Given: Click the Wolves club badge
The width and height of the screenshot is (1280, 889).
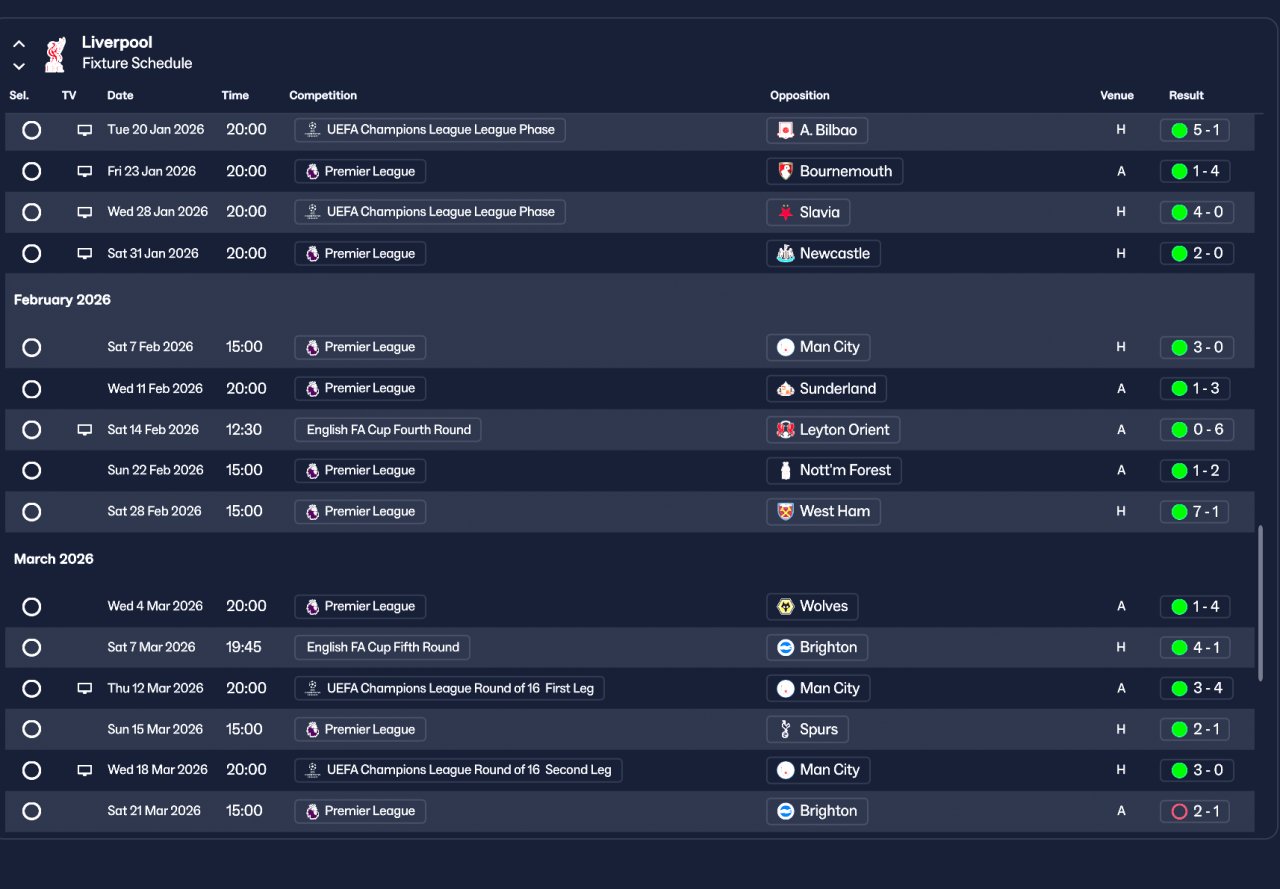Looking at the screenshot, I should (785, 606).
